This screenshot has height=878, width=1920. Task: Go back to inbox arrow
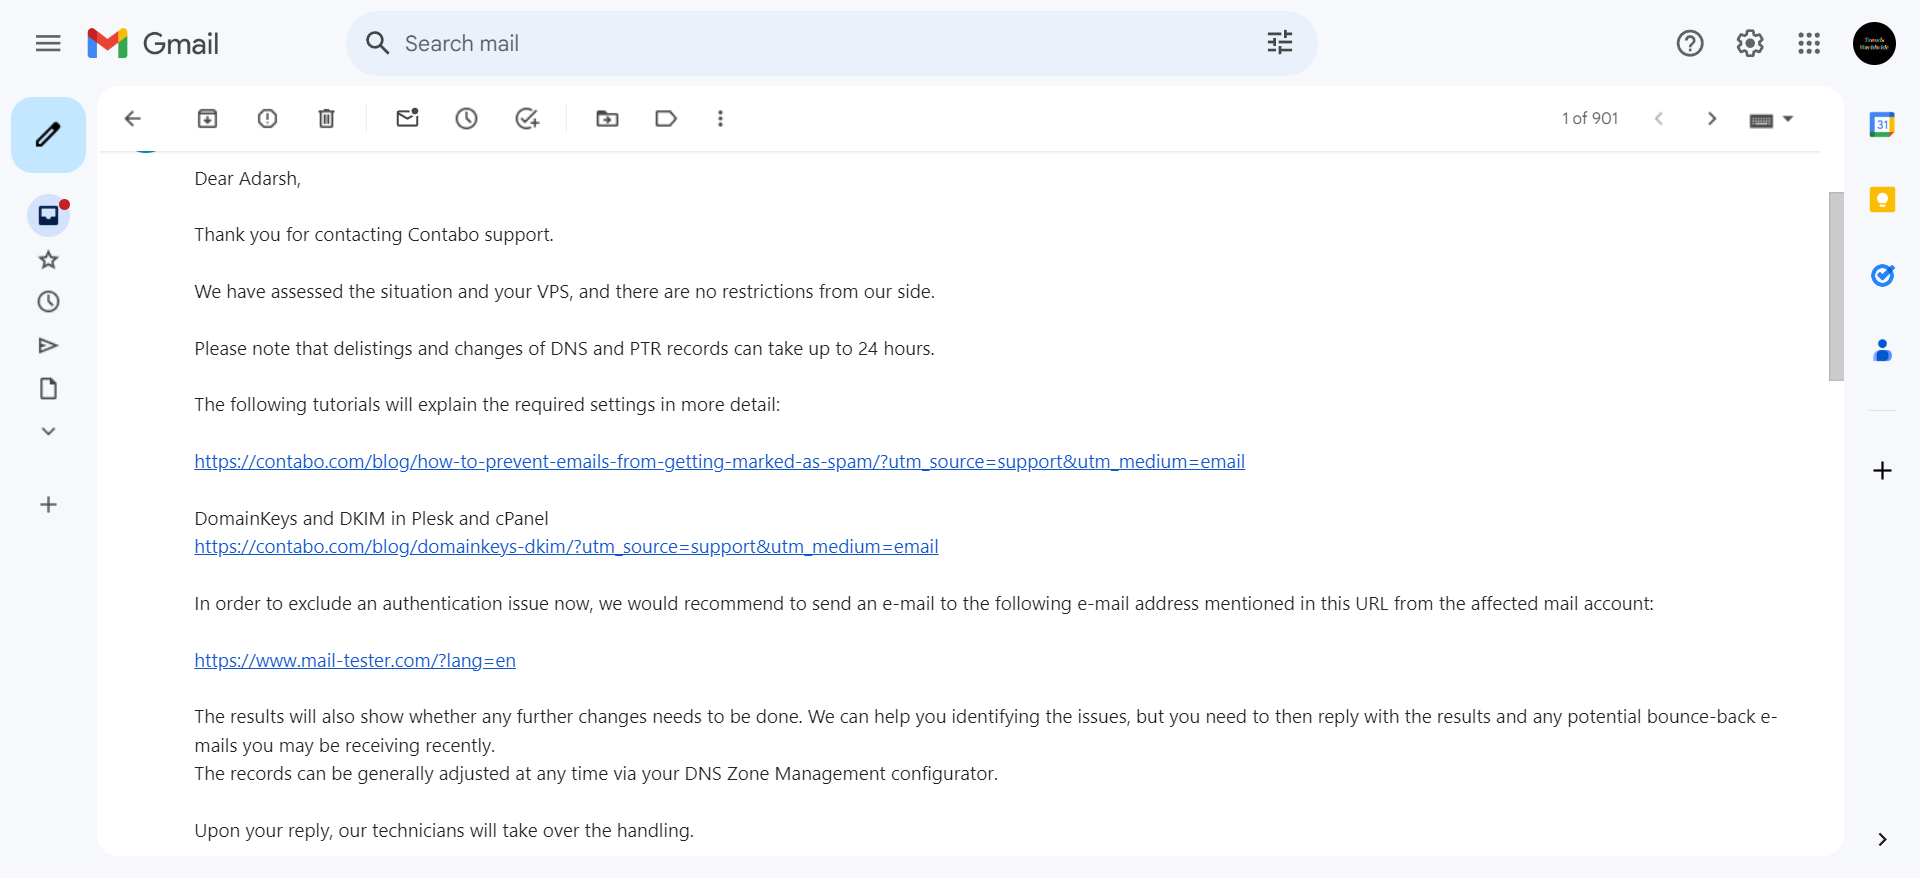pyautogui.click(x=132, y=119)
